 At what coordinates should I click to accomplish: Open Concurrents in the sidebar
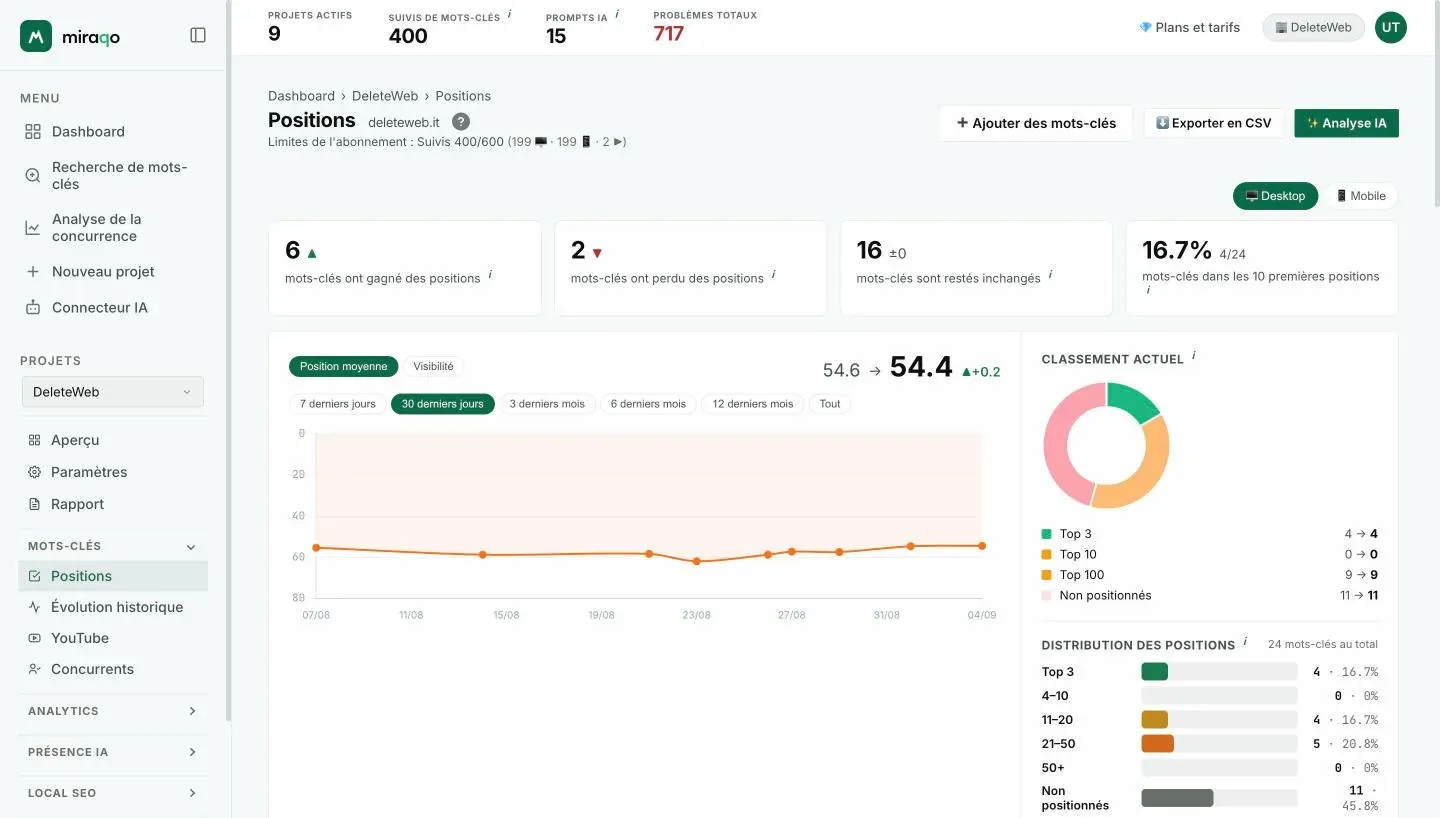coord(113,669)
